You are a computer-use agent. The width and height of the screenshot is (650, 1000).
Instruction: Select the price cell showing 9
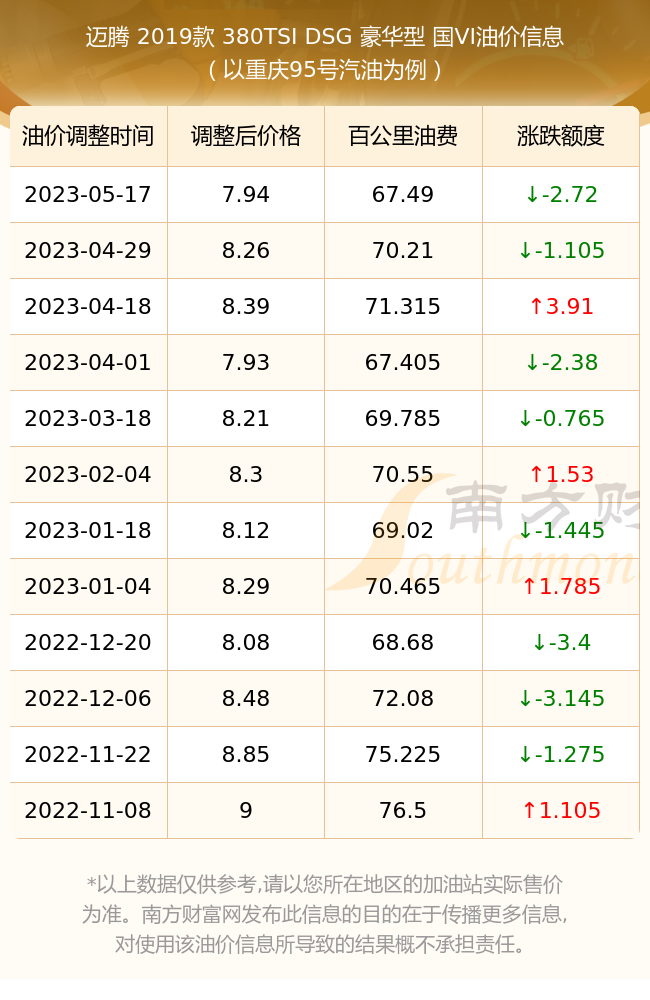point(246,811)
